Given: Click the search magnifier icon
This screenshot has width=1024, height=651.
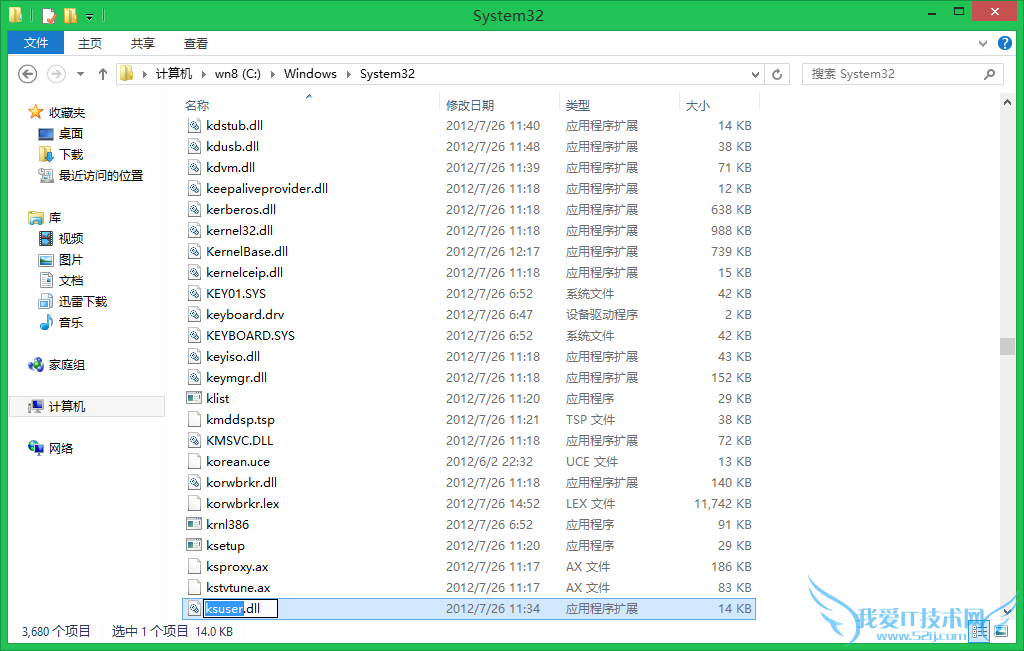Looking at the screenshot, I should point(989,74).
